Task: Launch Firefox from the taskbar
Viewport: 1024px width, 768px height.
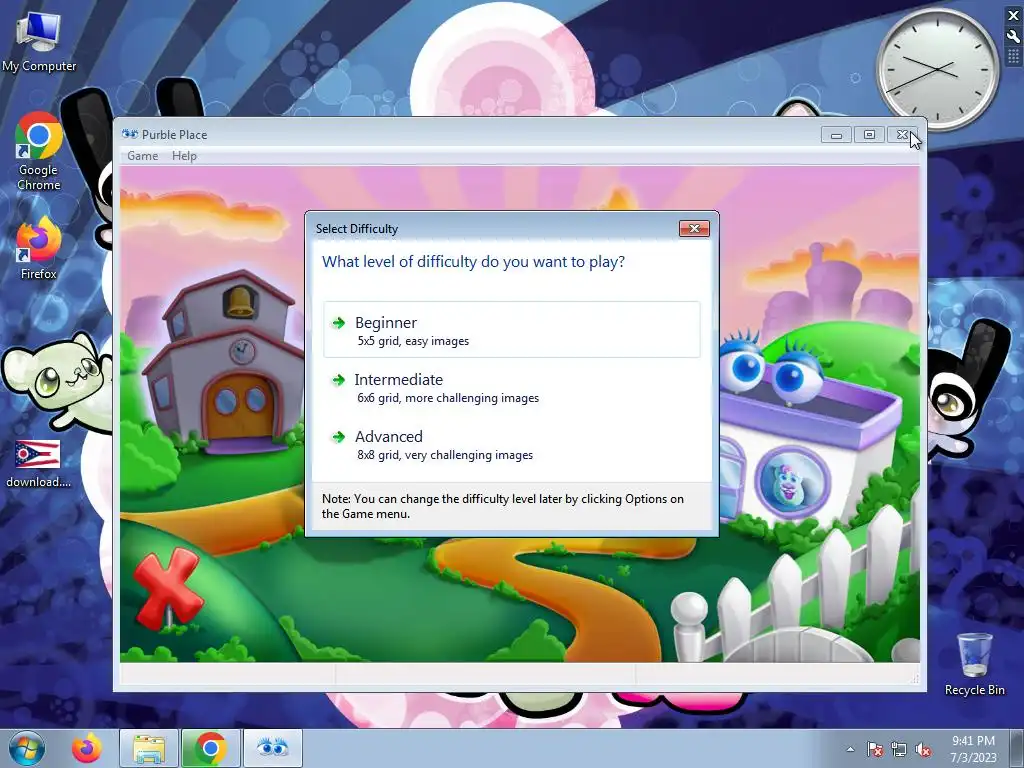Action: pos(87,748)
